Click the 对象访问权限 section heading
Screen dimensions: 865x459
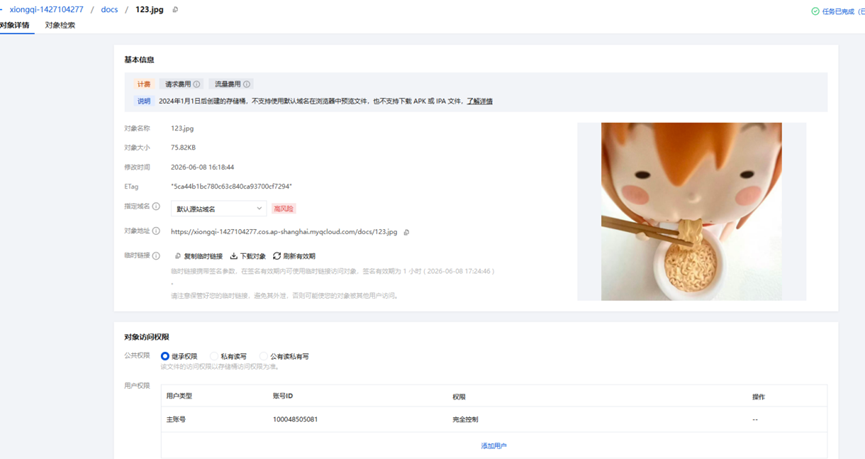147,337
